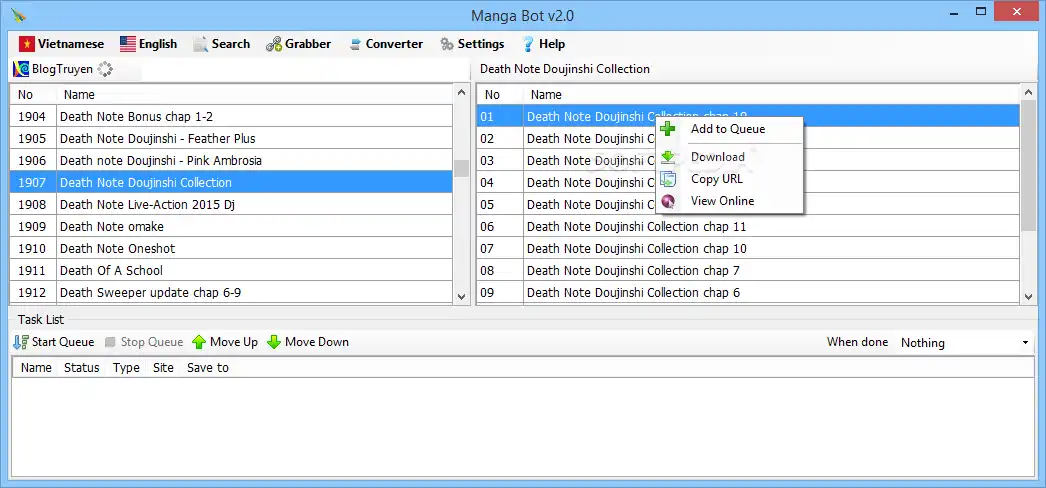Click chapter list scrollbar down arrow
The height and width of the screenshot is (488, 1046).
1029,297
